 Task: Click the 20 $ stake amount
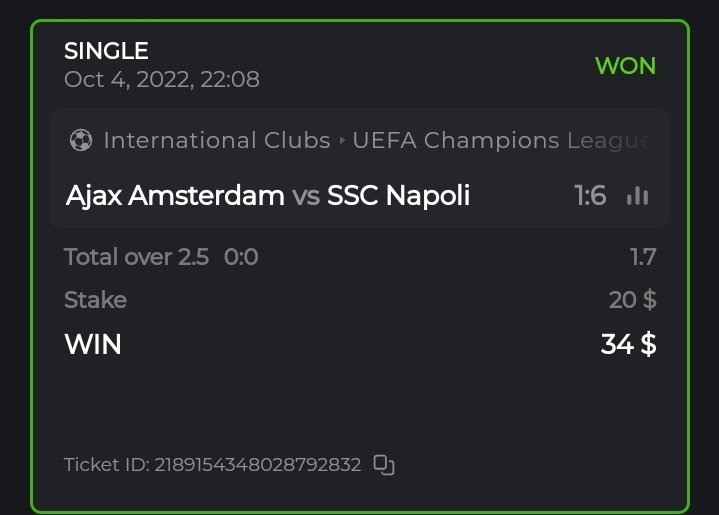pyautogui.click(x=632, y=300)
